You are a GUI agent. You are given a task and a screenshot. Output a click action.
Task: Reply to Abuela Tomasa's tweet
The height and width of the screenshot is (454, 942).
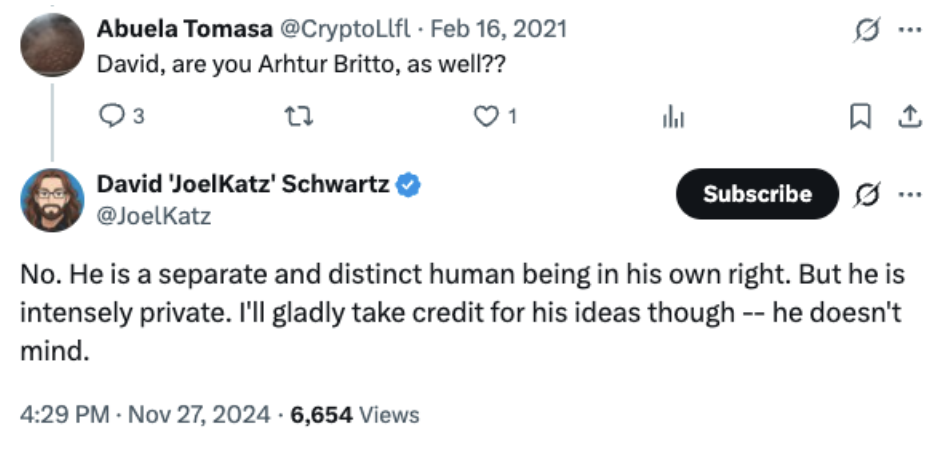pos(109,117)
